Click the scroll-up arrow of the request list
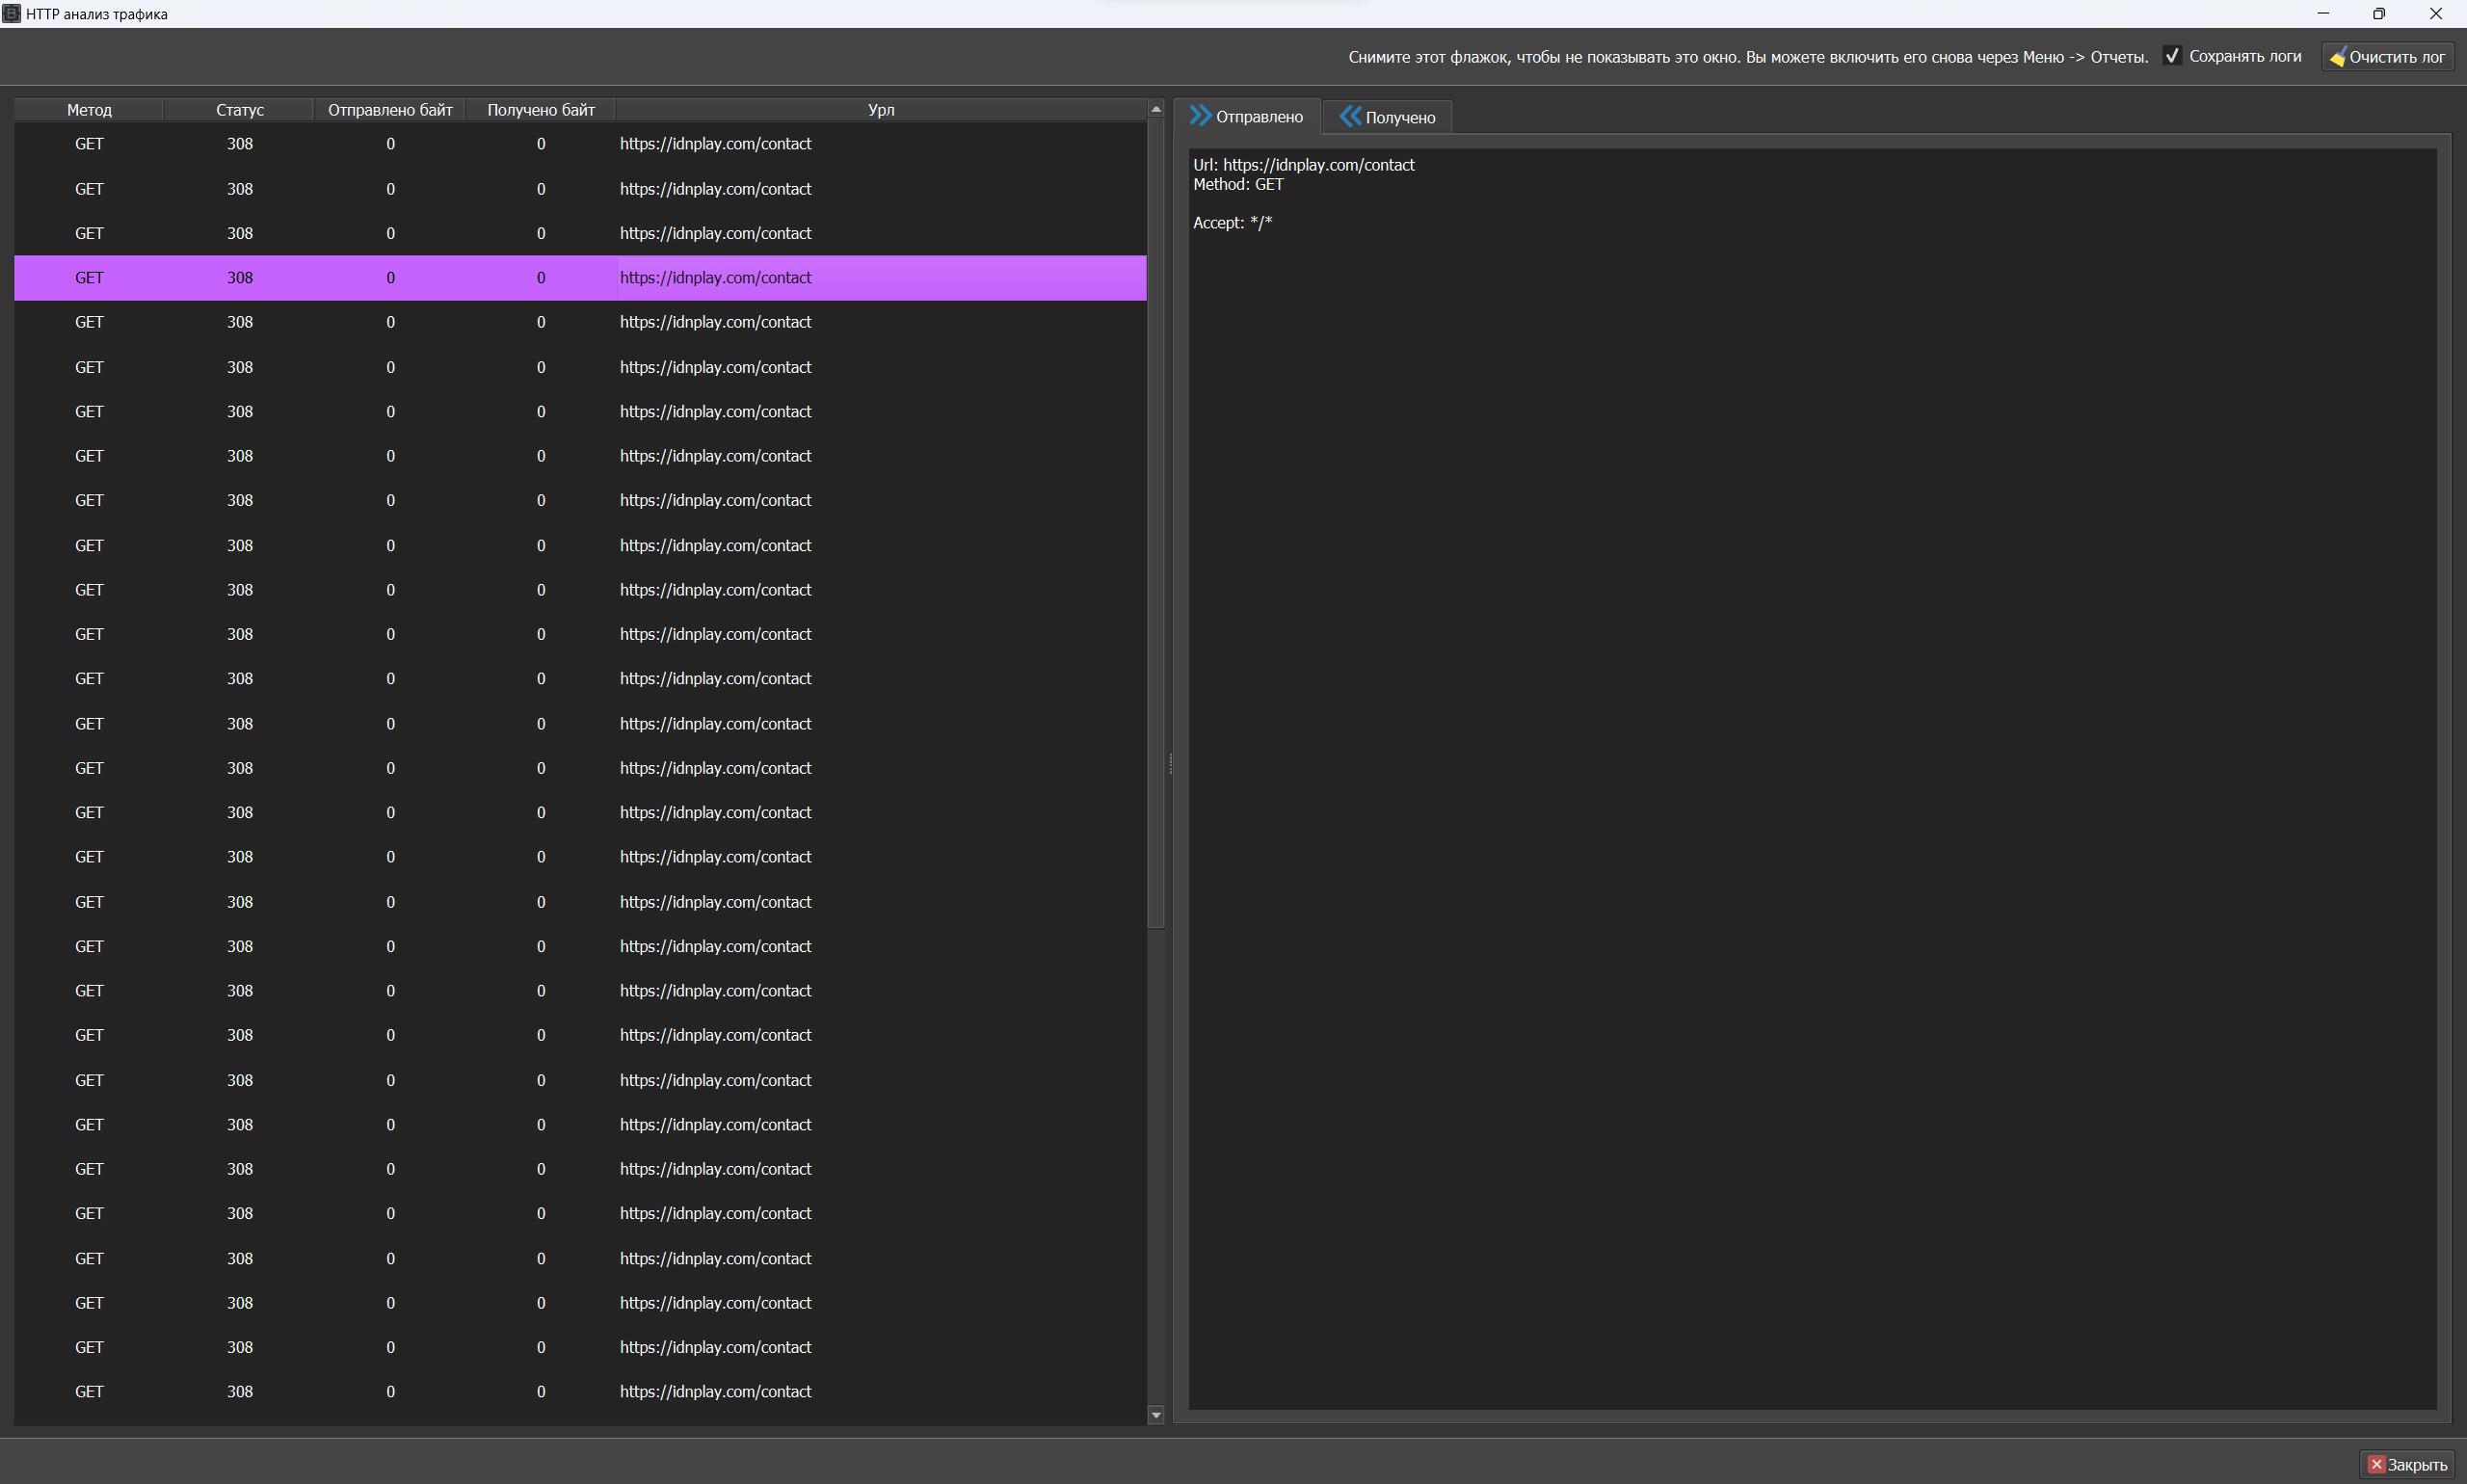Viewport: 2467px width, 1484px height. click(1156, 109)
